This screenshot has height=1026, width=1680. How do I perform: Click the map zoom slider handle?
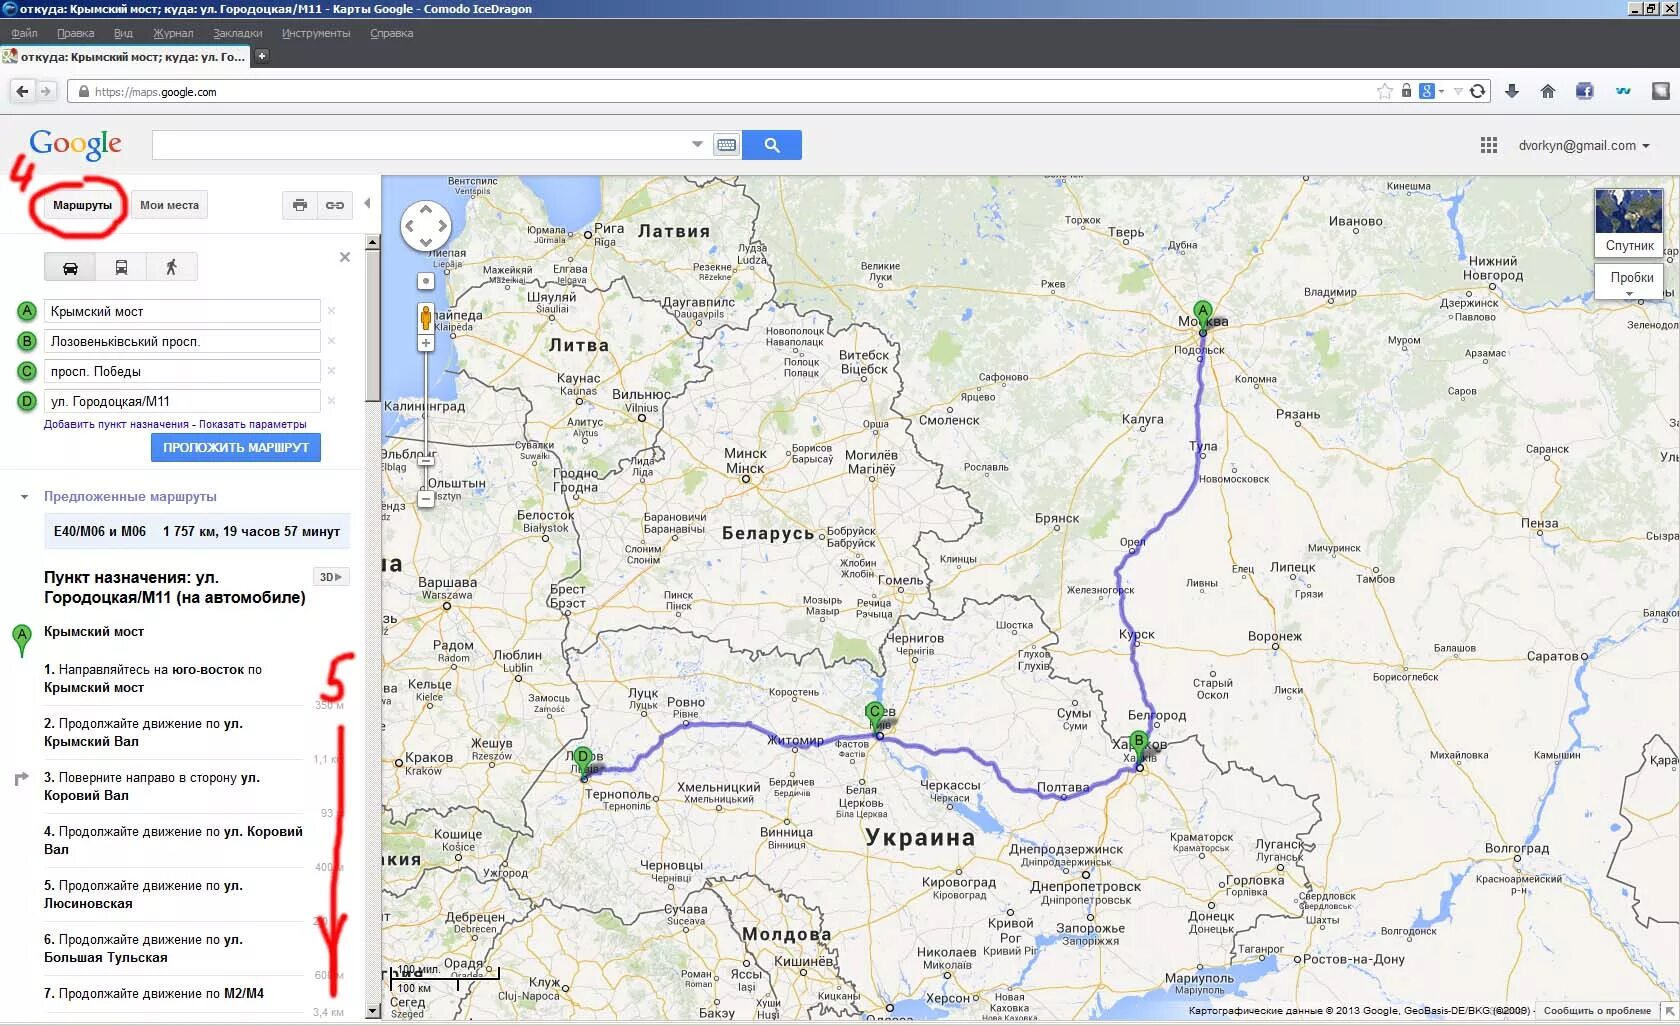click(x=426, y=460)
